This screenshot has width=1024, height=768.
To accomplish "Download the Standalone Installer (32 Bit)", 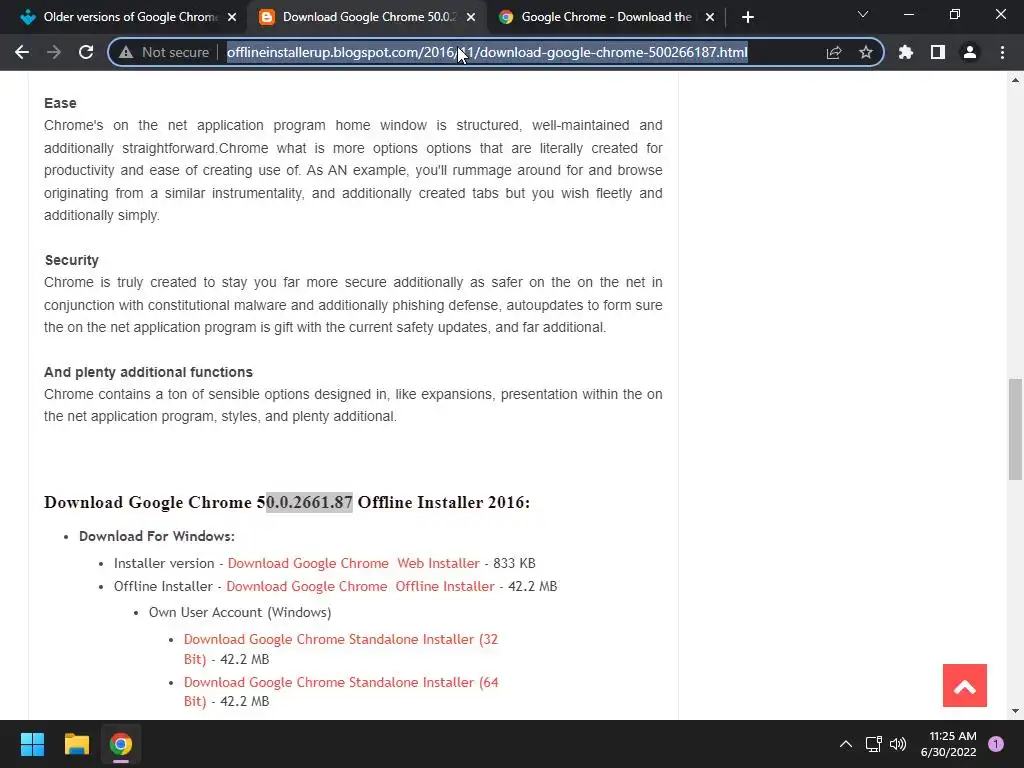I will coord(341,649).
